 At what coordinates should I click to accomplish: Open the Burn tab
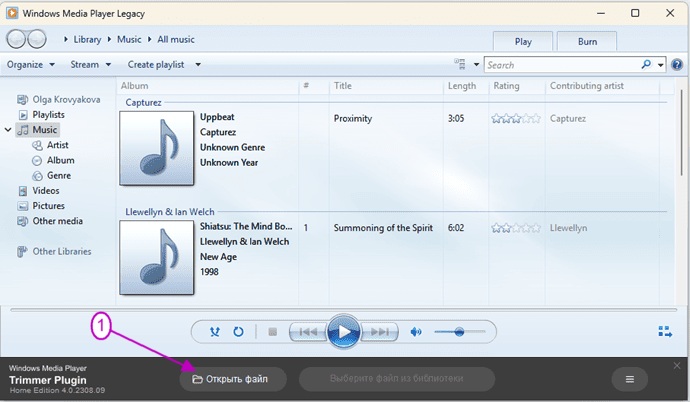pyautogui.click(x=587, y=41)
